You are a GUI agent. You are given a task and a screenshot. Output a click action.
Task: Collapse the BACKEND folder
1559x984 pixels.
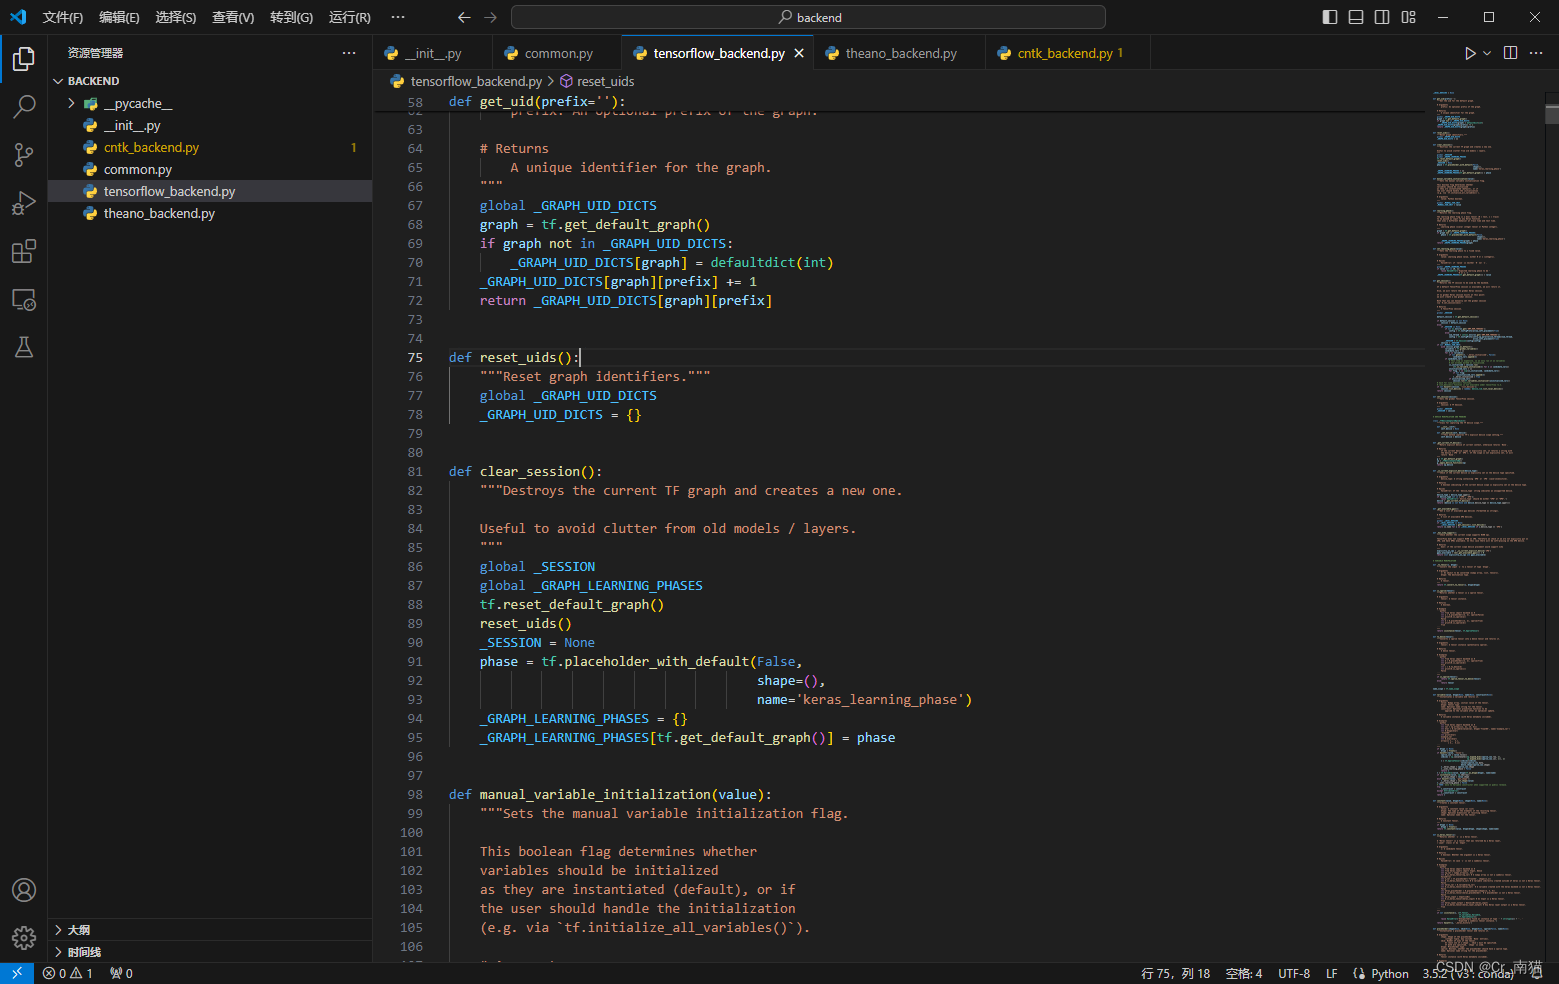[59, 80]
